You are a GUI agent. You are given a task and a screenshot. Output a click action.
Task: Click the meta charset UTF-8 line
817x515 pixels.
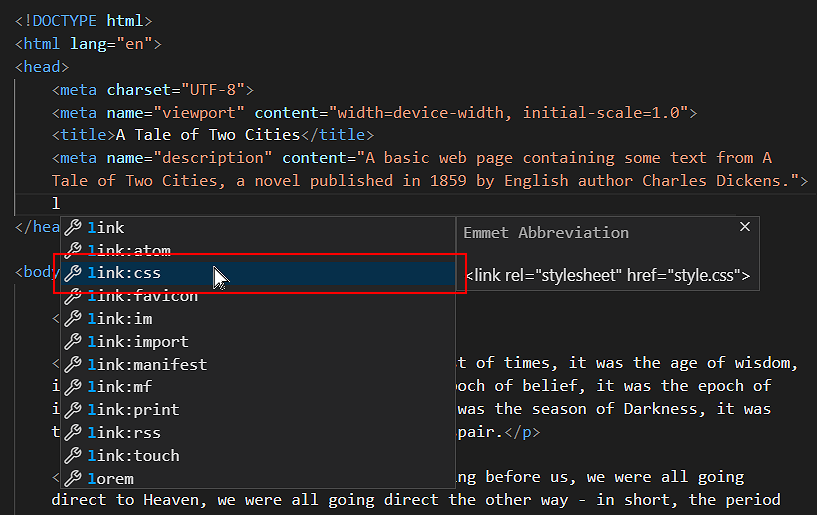point(152,90)
